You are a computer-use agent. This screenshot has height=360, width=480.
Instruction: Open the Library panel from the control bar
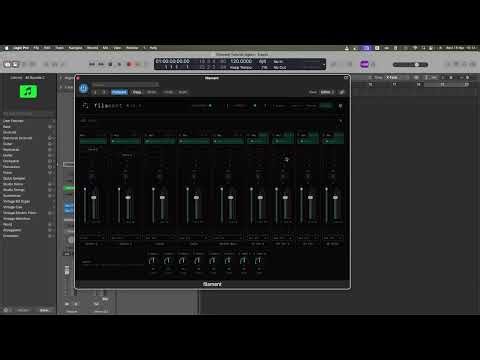[x=7, y=64]
